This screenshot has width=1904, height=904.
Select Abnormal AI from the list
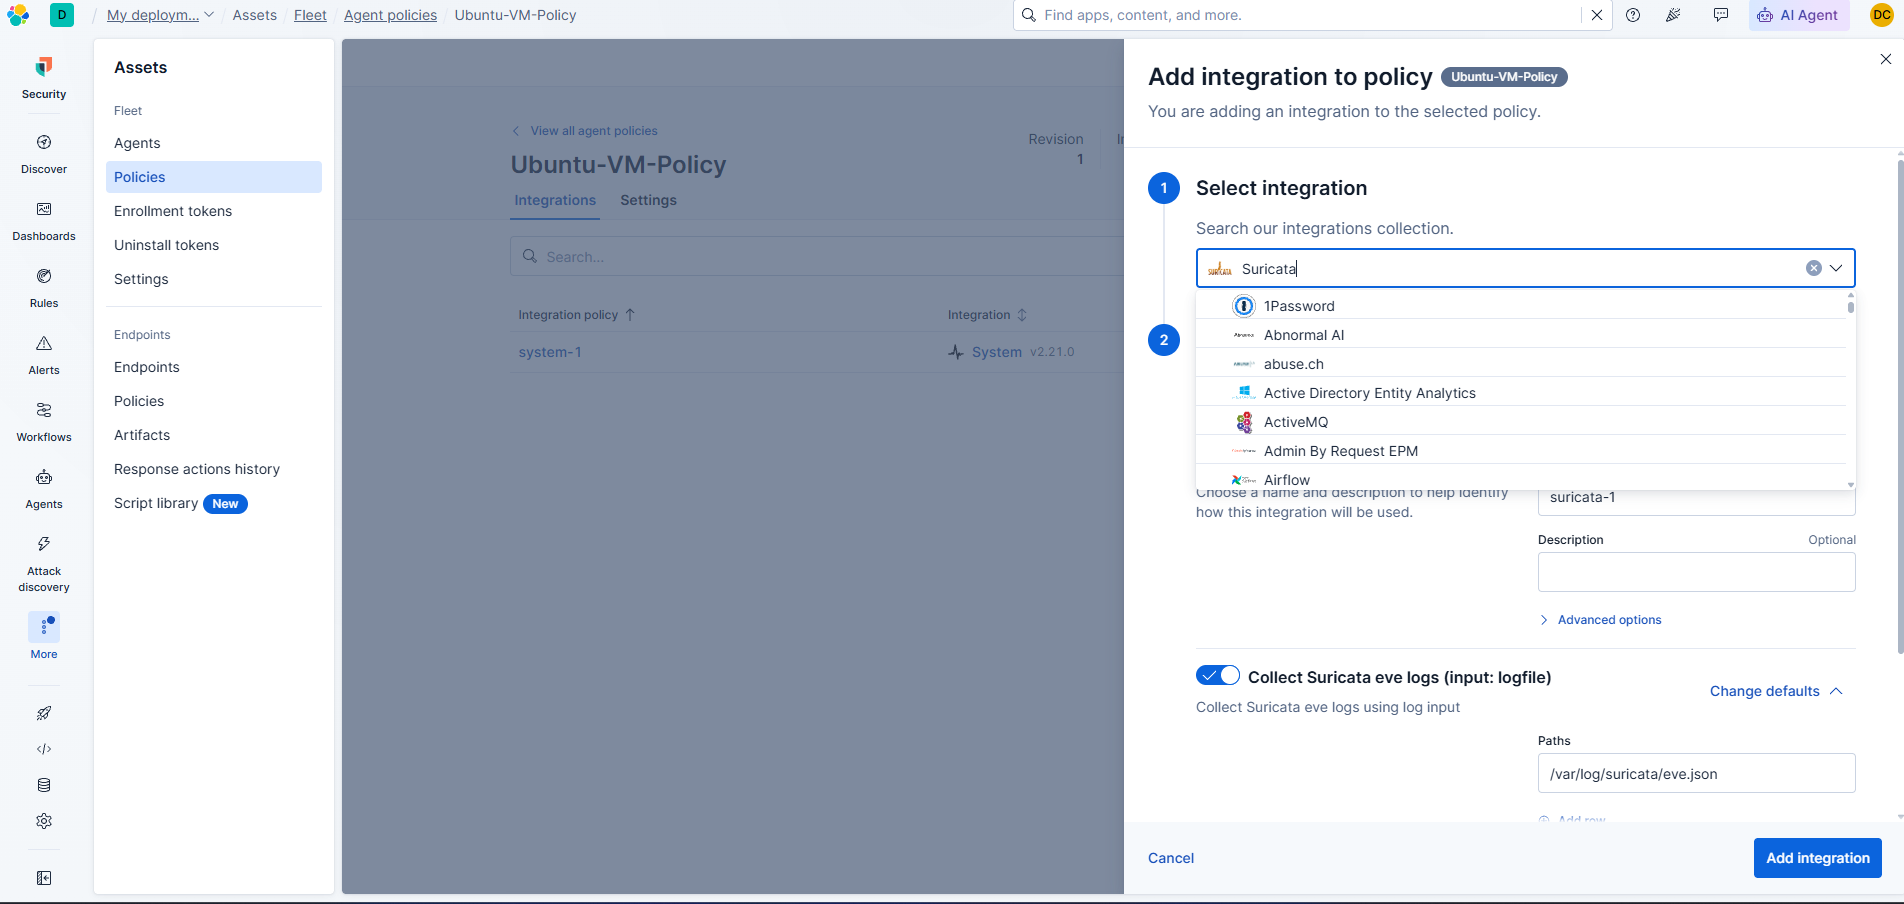[x=1521, y=335]
